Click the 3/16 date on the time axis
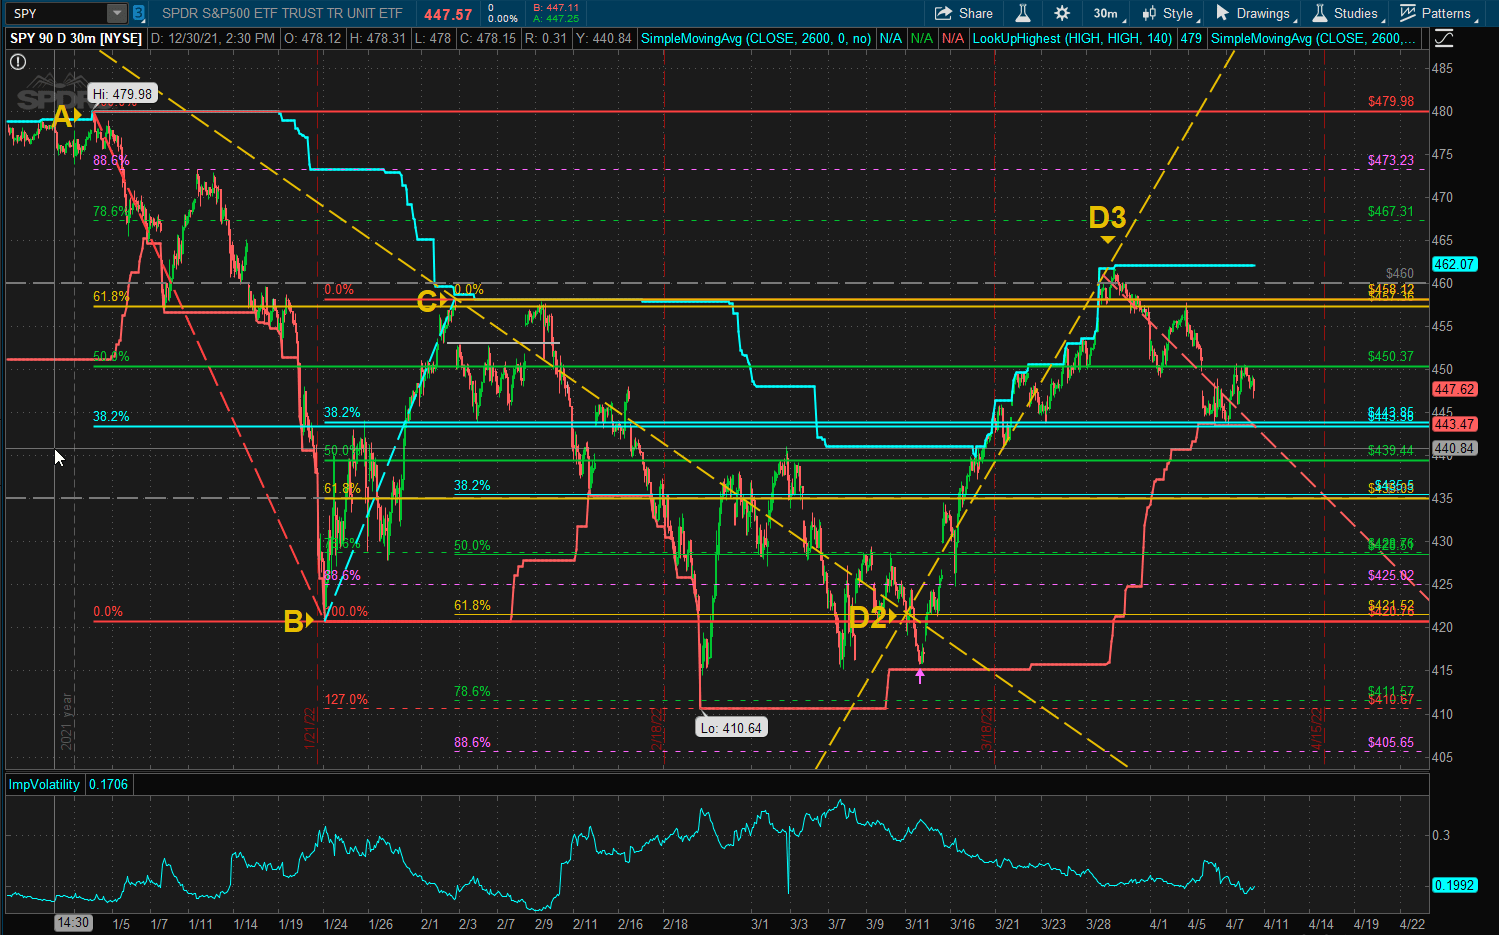The height and width of the screenshot is (935, 1499). point(962,924)
